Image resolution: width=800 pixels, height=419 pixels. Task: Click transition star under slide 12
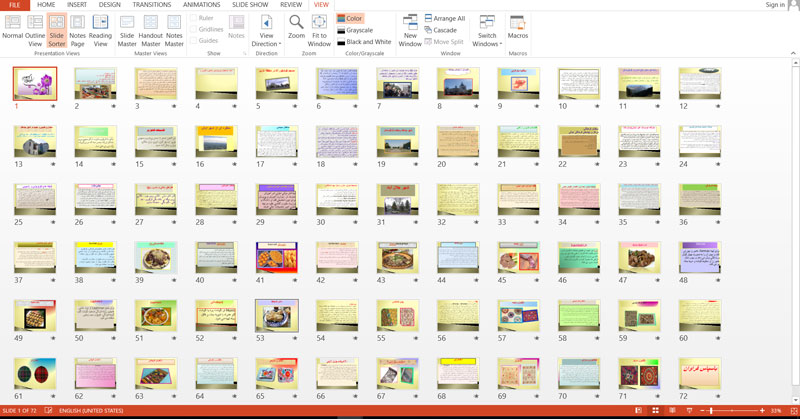pos(718,106)
